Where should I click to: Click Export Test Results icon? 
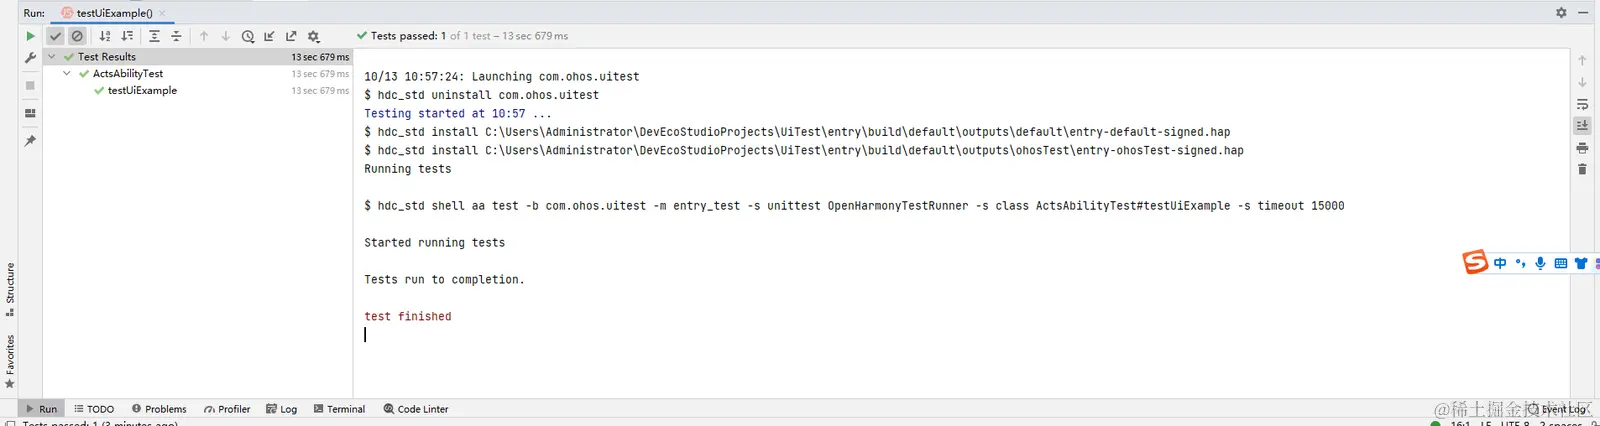coord(291,36)
